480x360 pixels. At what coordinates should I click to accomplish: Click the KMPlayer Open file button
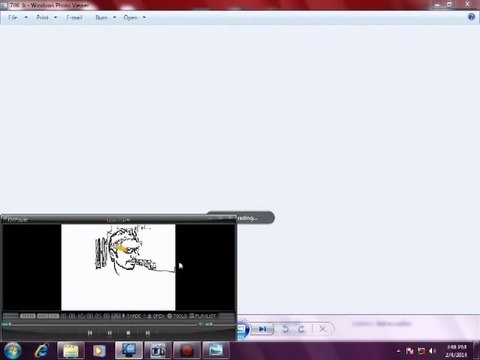point(156,316)
